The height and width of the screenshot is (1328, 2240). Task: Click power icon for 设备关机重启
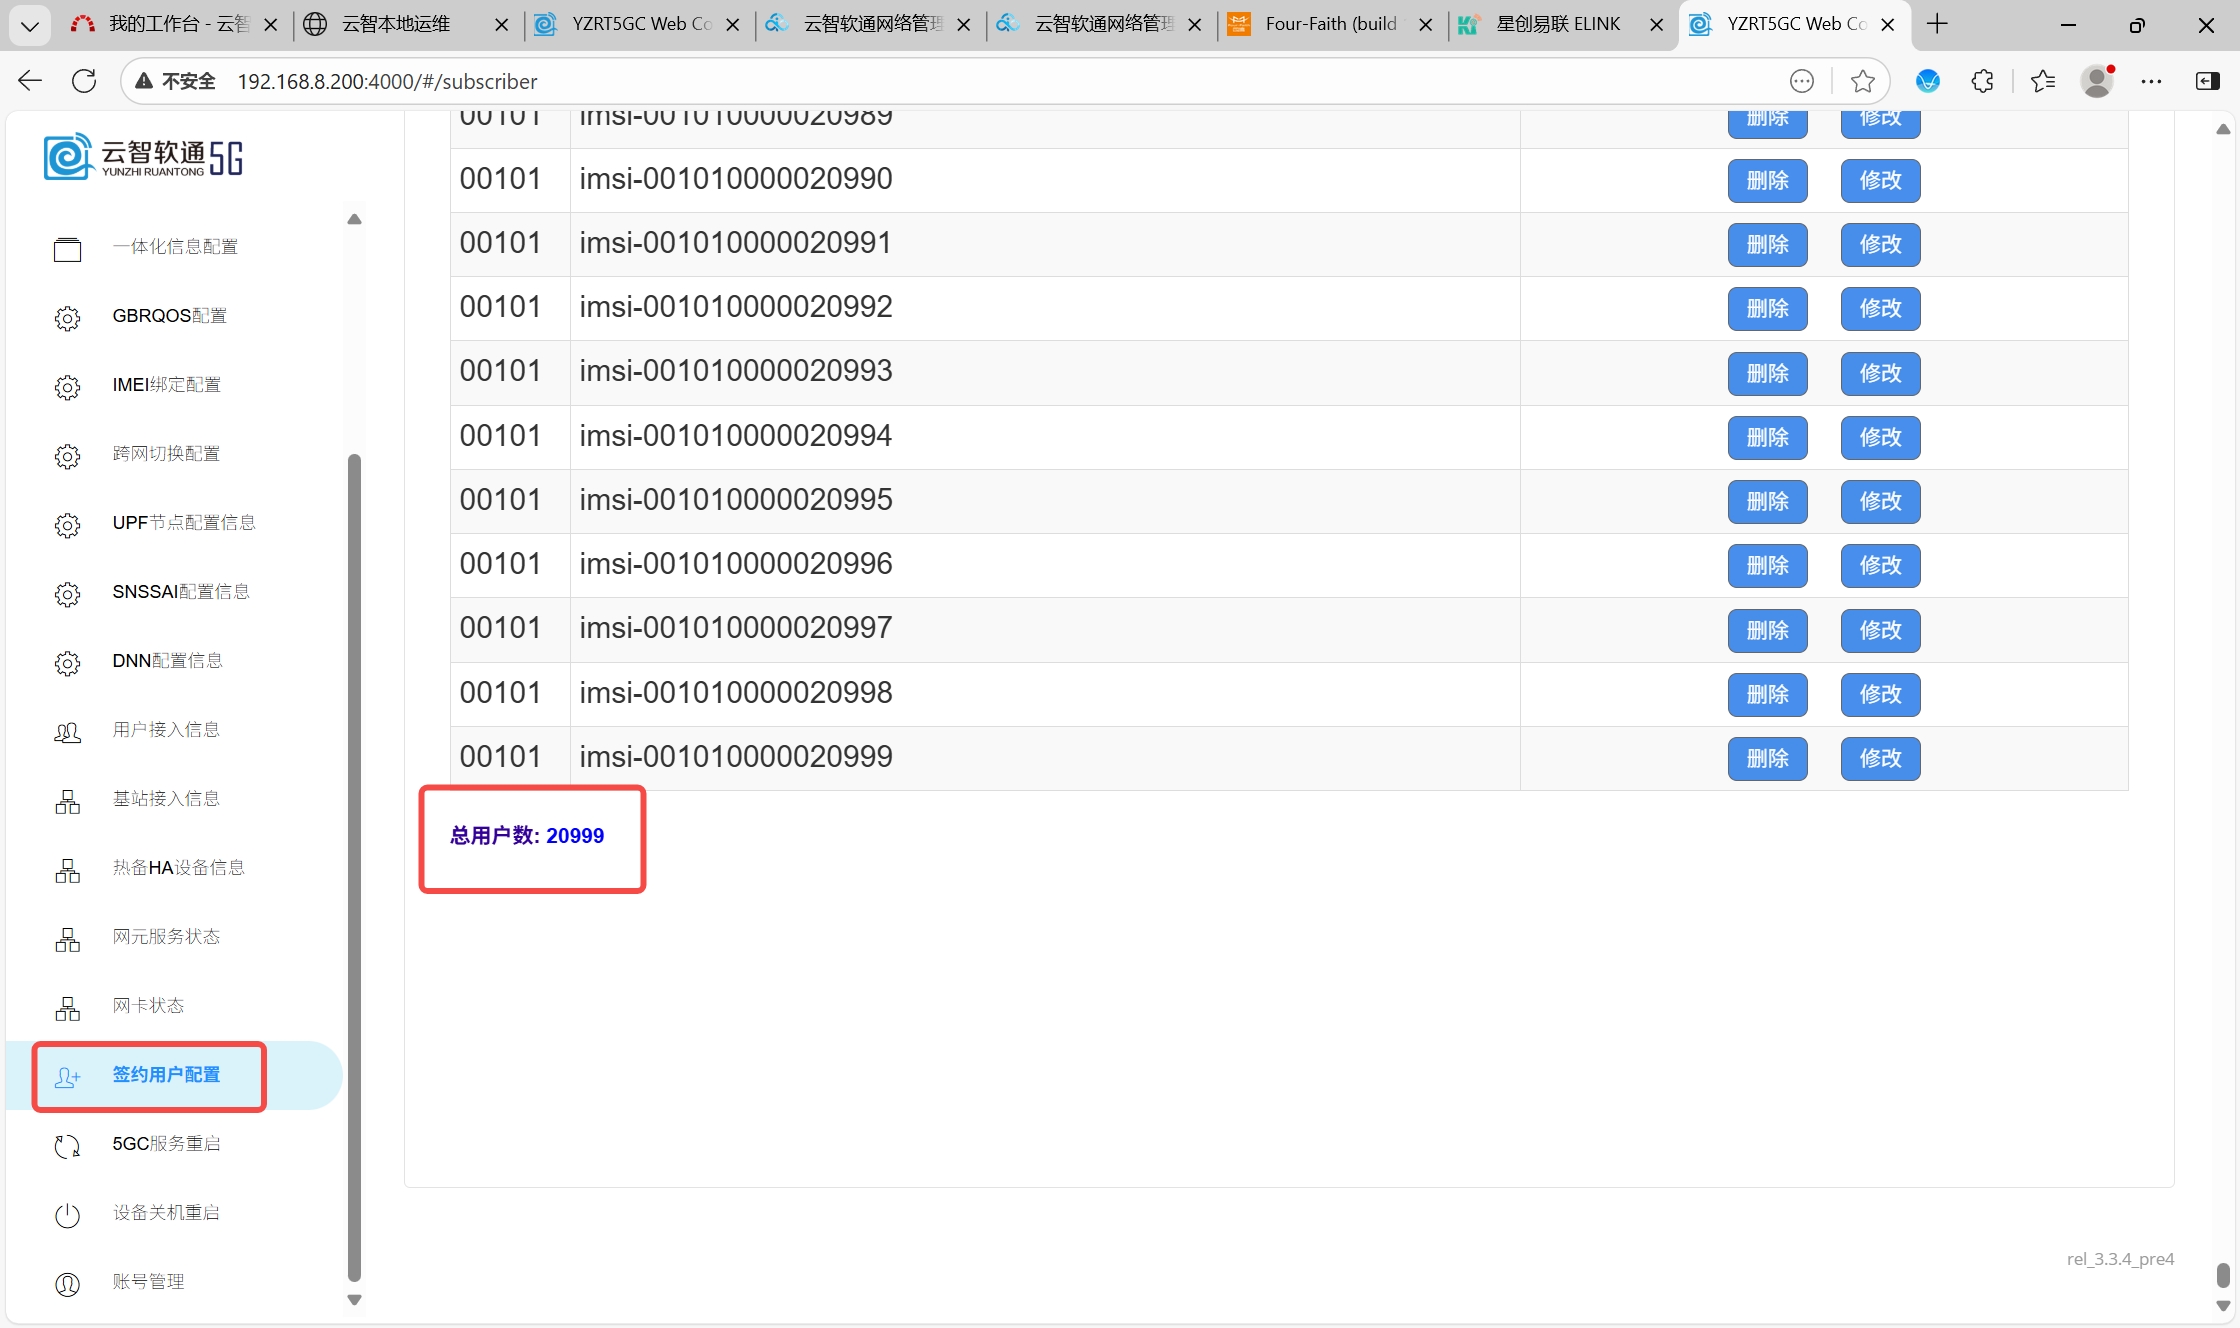tap(67, 1215)
